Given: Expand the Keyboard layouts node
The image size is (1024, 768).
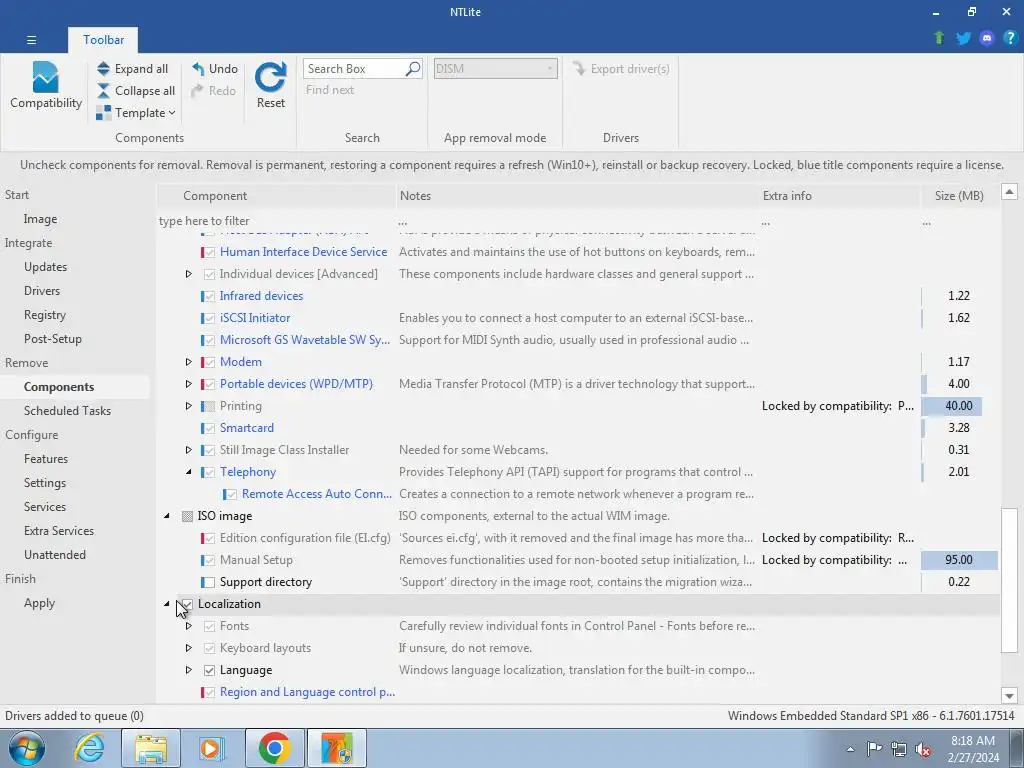Looking at the screenshot, I should [x=188, y=648].
